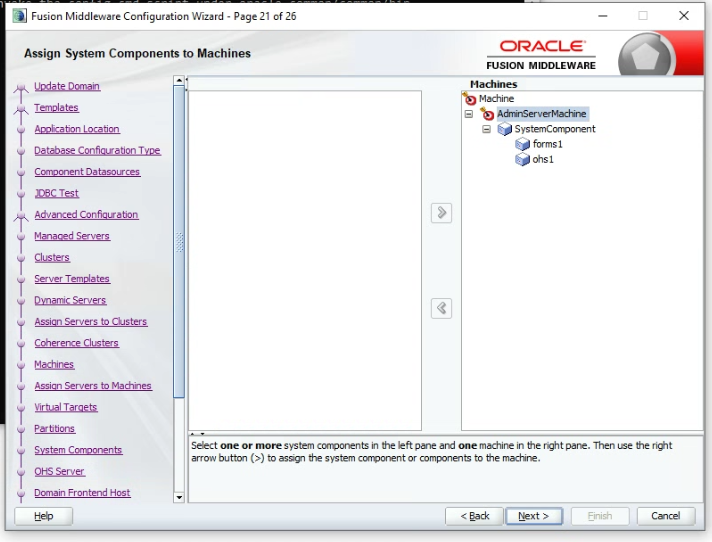This screenshot has height=542, width=712.
Task: Select the forms1 tree item
Action: point(547,144)
